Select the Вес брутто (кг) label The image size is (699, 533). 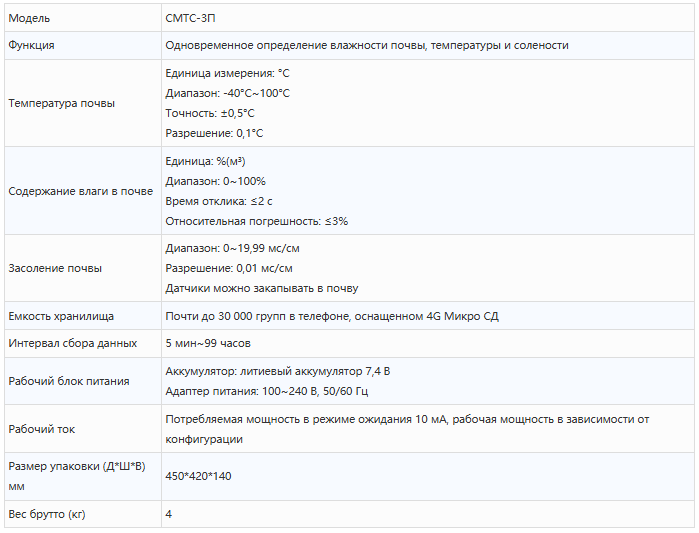point(47,514)
